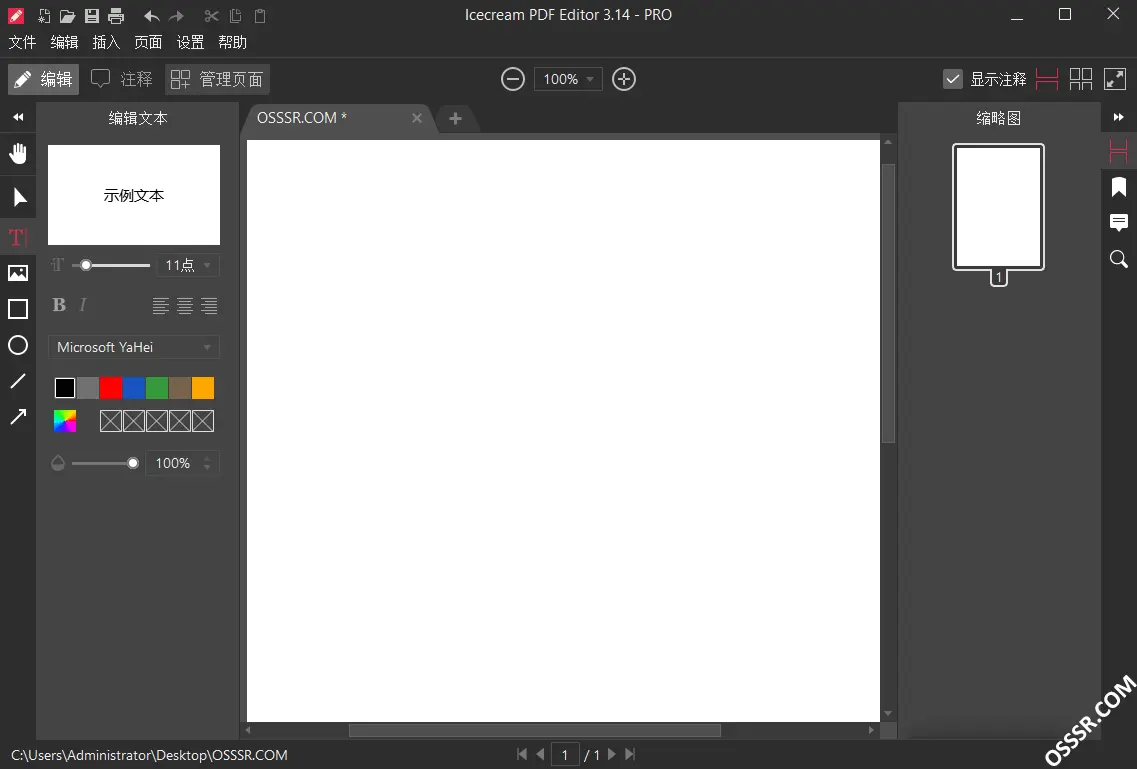1137x769 pixels.
Task: Align text to the left
Action: coord(161,306)
